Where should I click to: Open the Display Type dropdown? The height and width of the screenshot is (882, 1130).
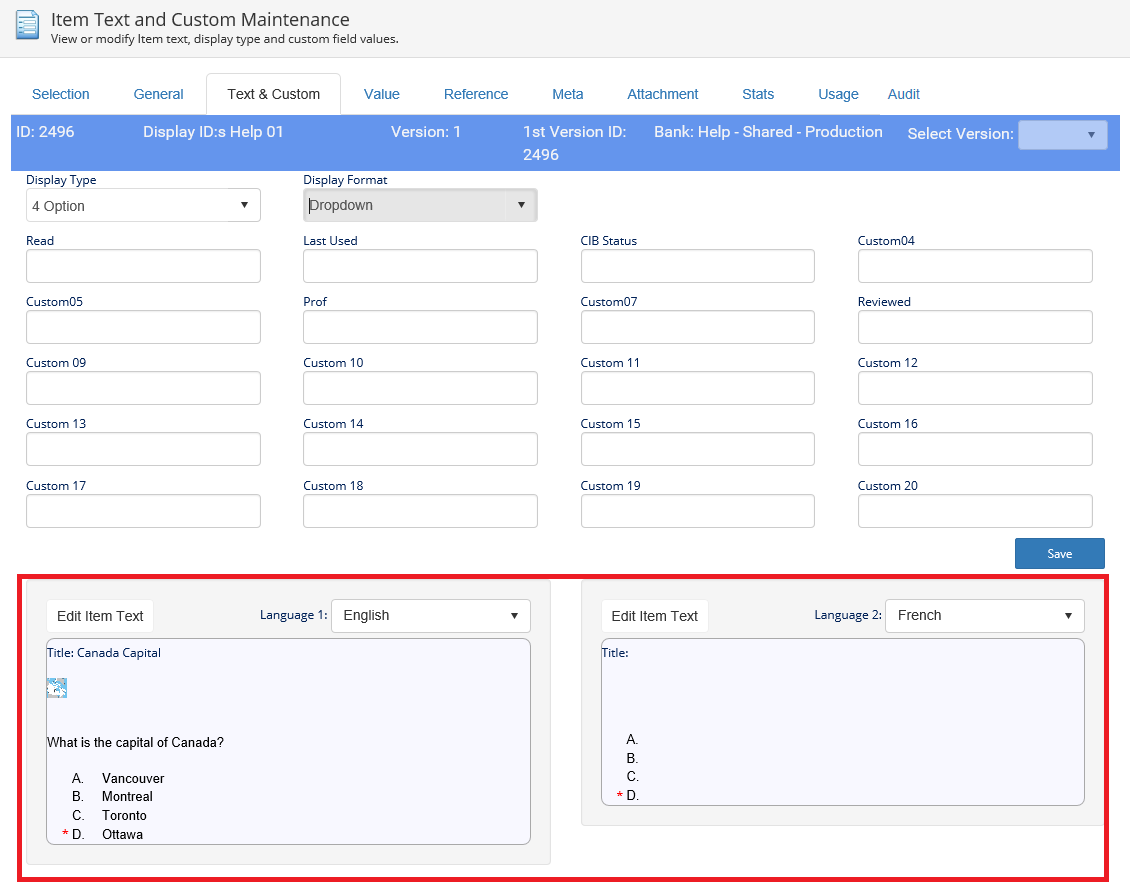click(x=143, y=205)
